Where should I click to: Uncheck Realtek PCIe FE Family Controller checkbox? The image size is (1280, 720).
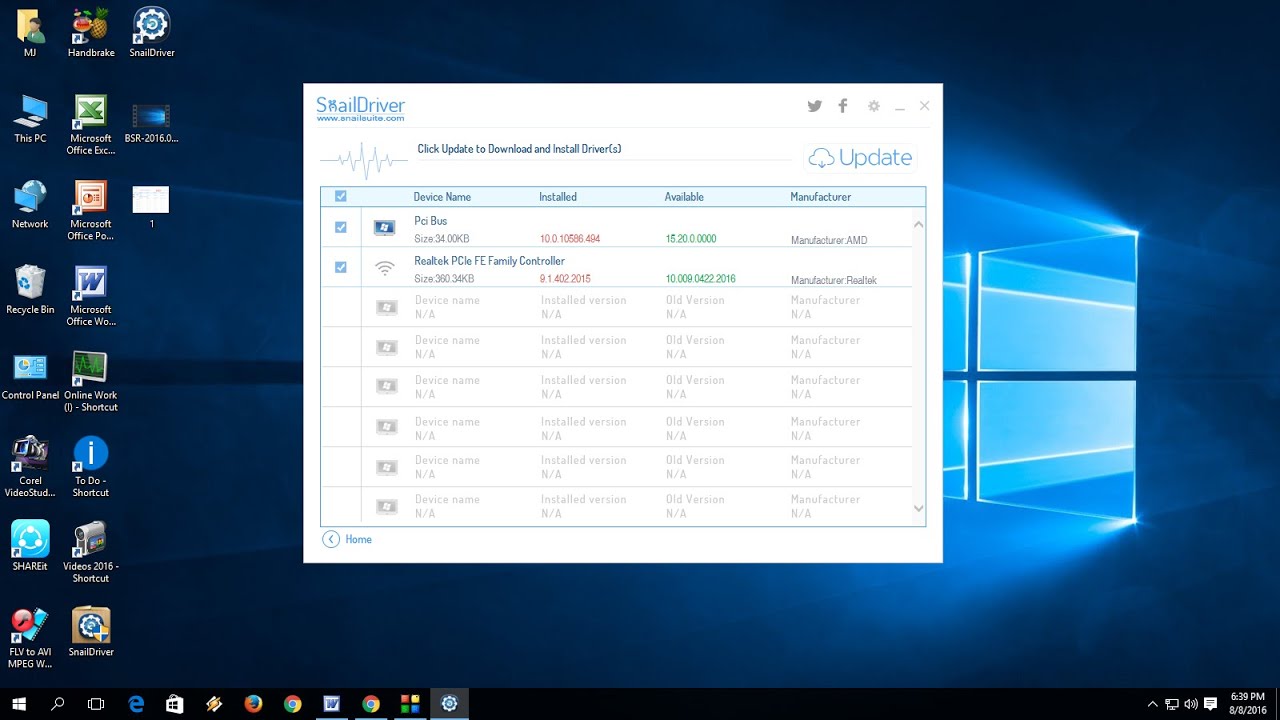pyautogui.click(x=341, y=267)
